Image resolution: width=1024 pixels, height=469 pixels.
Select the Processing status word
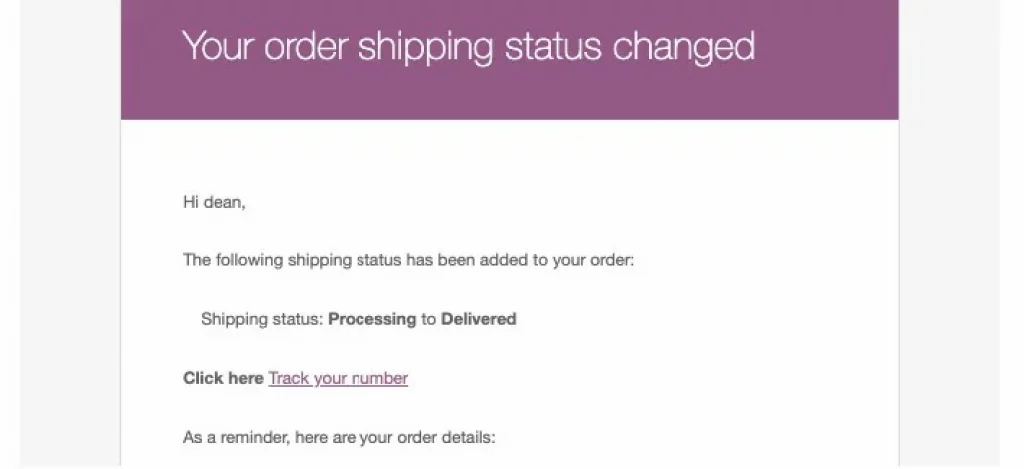pos(372,319)
